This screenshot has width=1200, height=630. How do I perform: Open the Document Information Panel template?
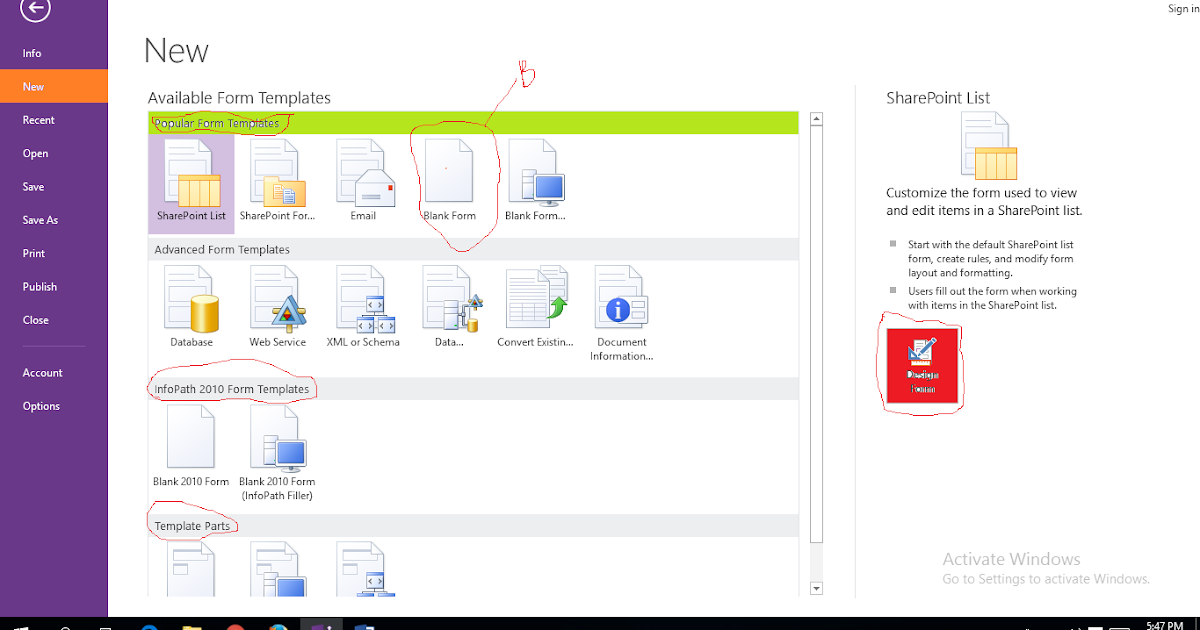(x=621, y=300)
